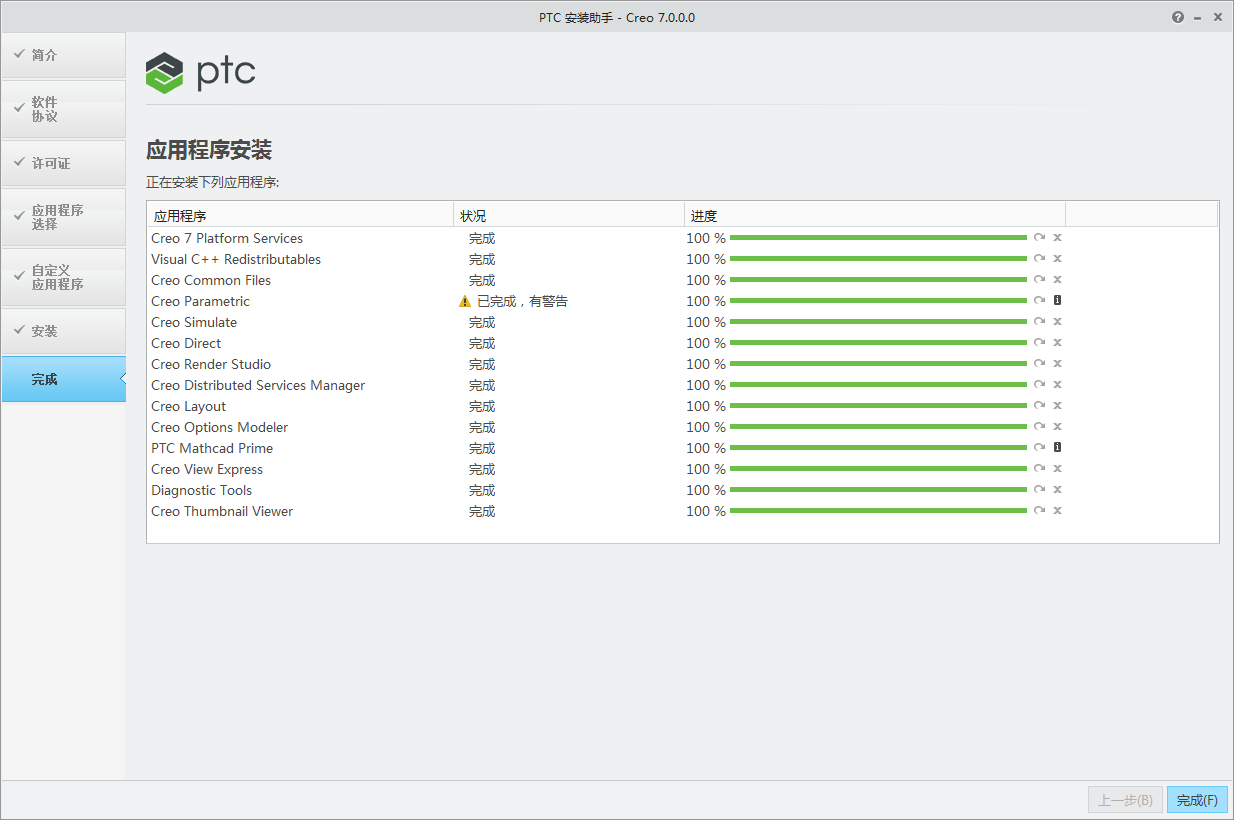Go to the 应用程序选择 step in sidebar
Screen dimensions: 1234x820
63,217
